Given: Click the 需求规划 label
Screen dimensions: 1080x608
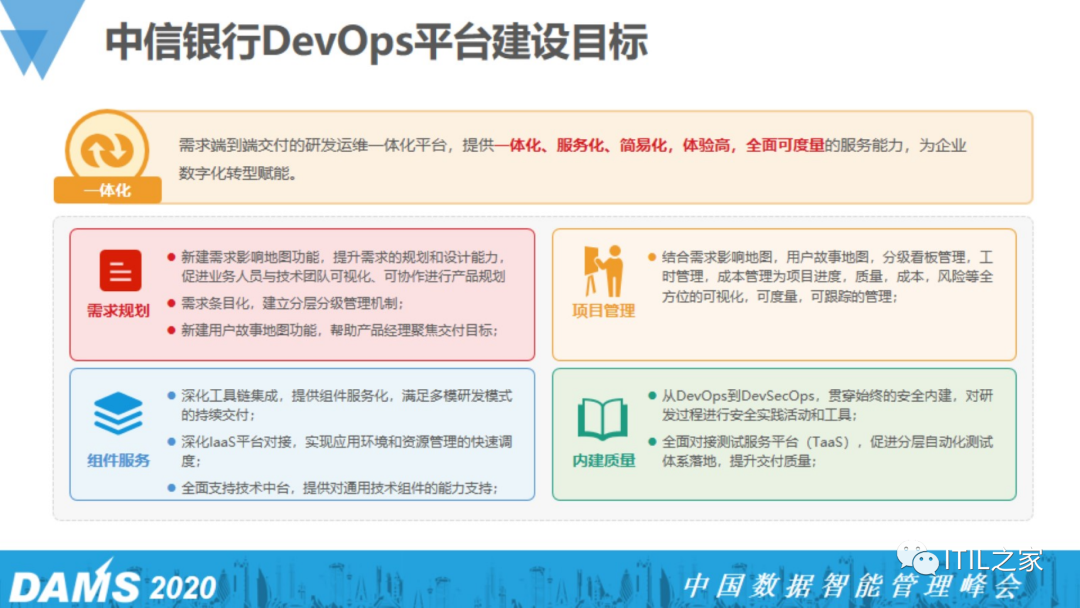Looking at the screenshot, I should [118, 311].
